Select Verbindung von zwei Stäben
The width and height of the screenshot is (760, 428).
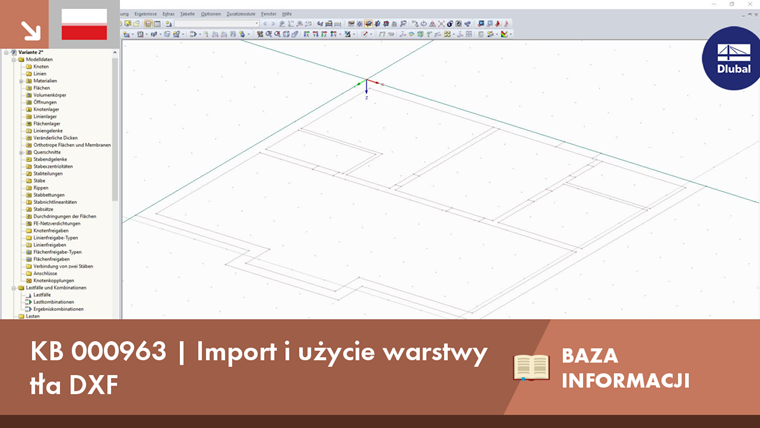pyautogui.click(x=63, y=267)
